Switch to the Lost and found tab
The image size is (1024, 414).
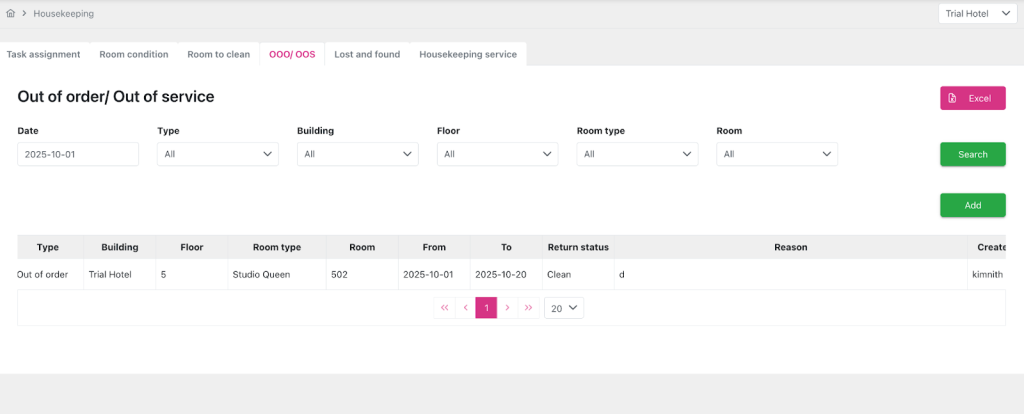[365, 54]
